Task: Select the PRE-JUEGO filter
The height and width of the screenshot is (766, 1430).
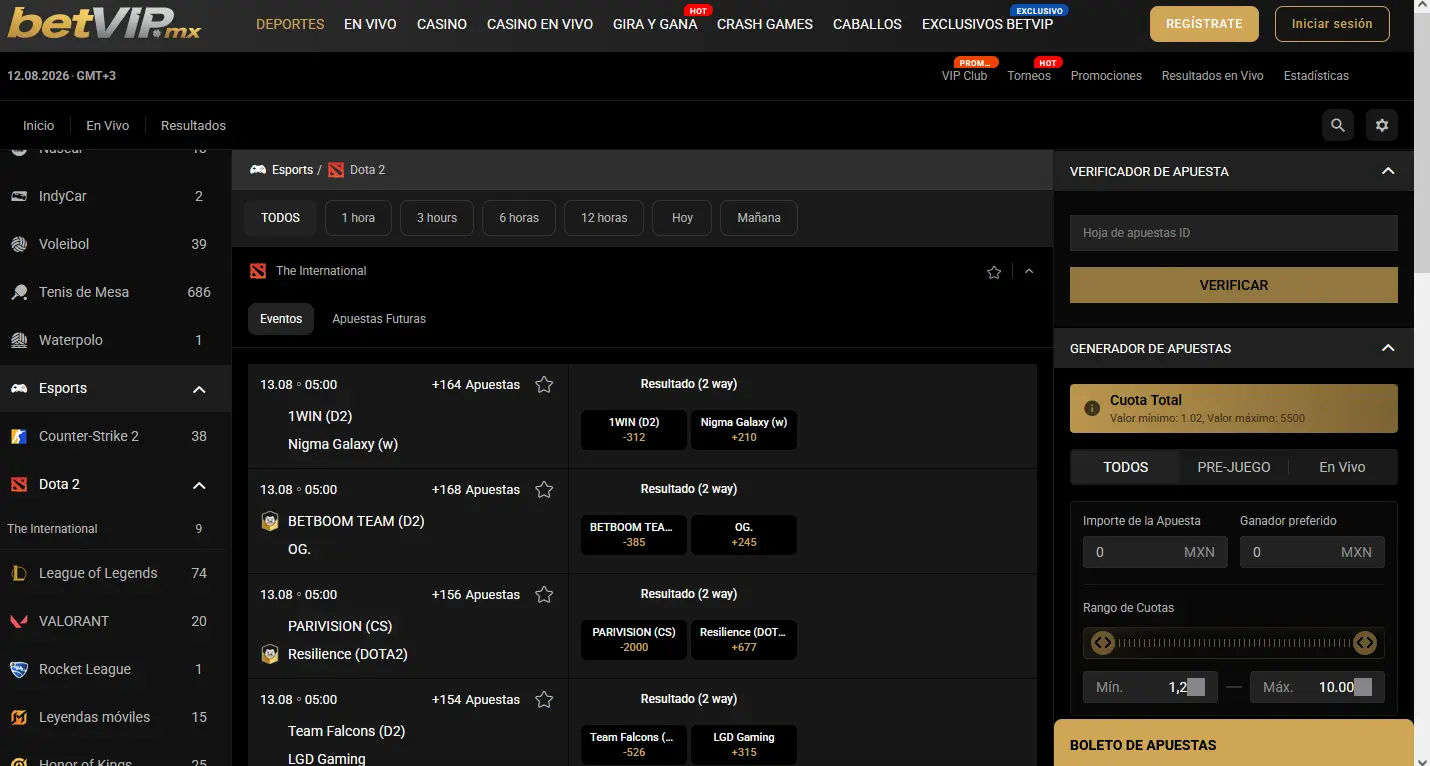Action: (x=1234, y=467)
